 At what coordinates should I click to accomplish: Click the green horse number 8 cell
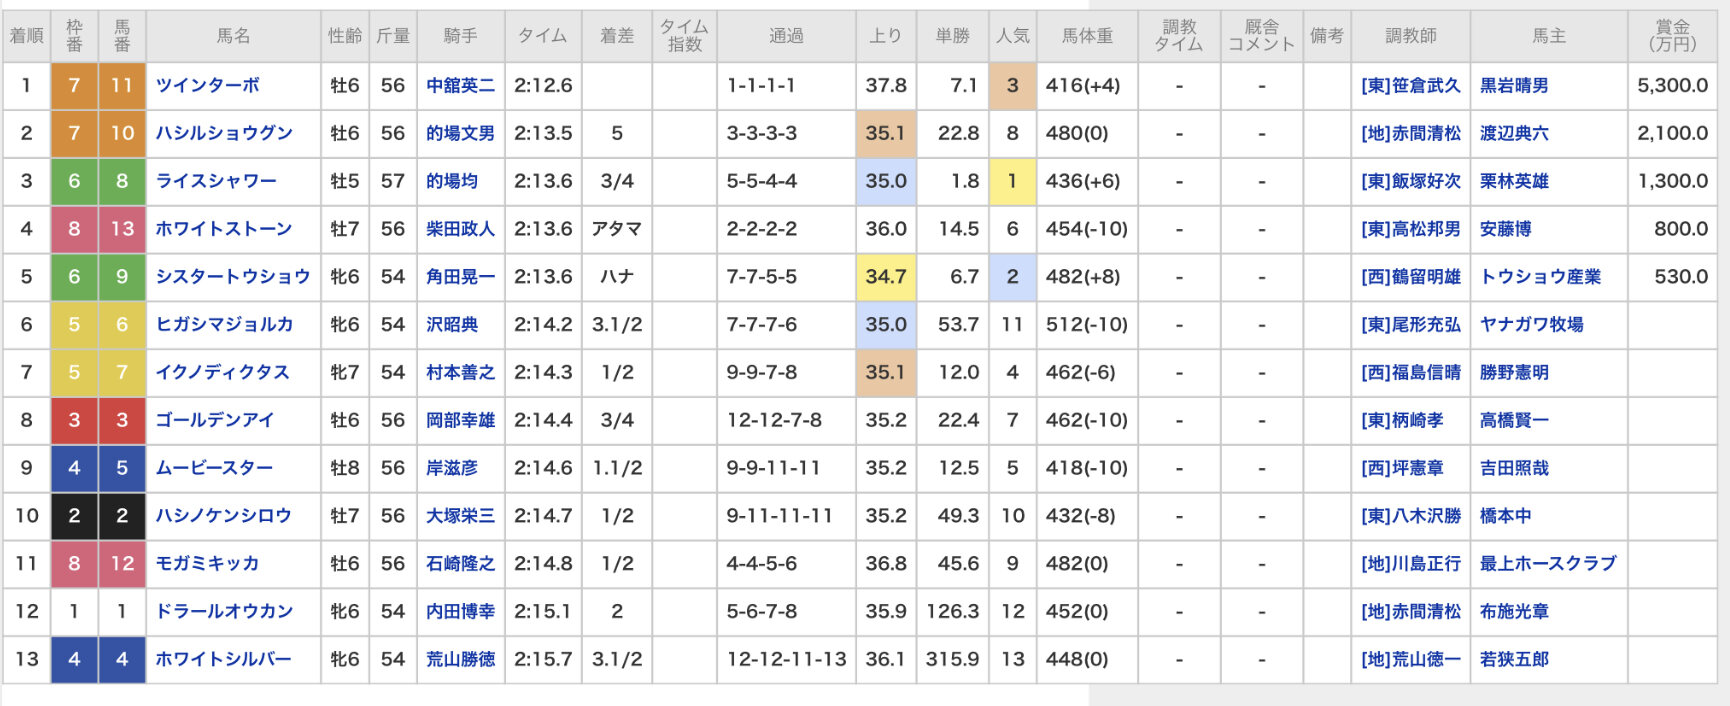[122, 181]
